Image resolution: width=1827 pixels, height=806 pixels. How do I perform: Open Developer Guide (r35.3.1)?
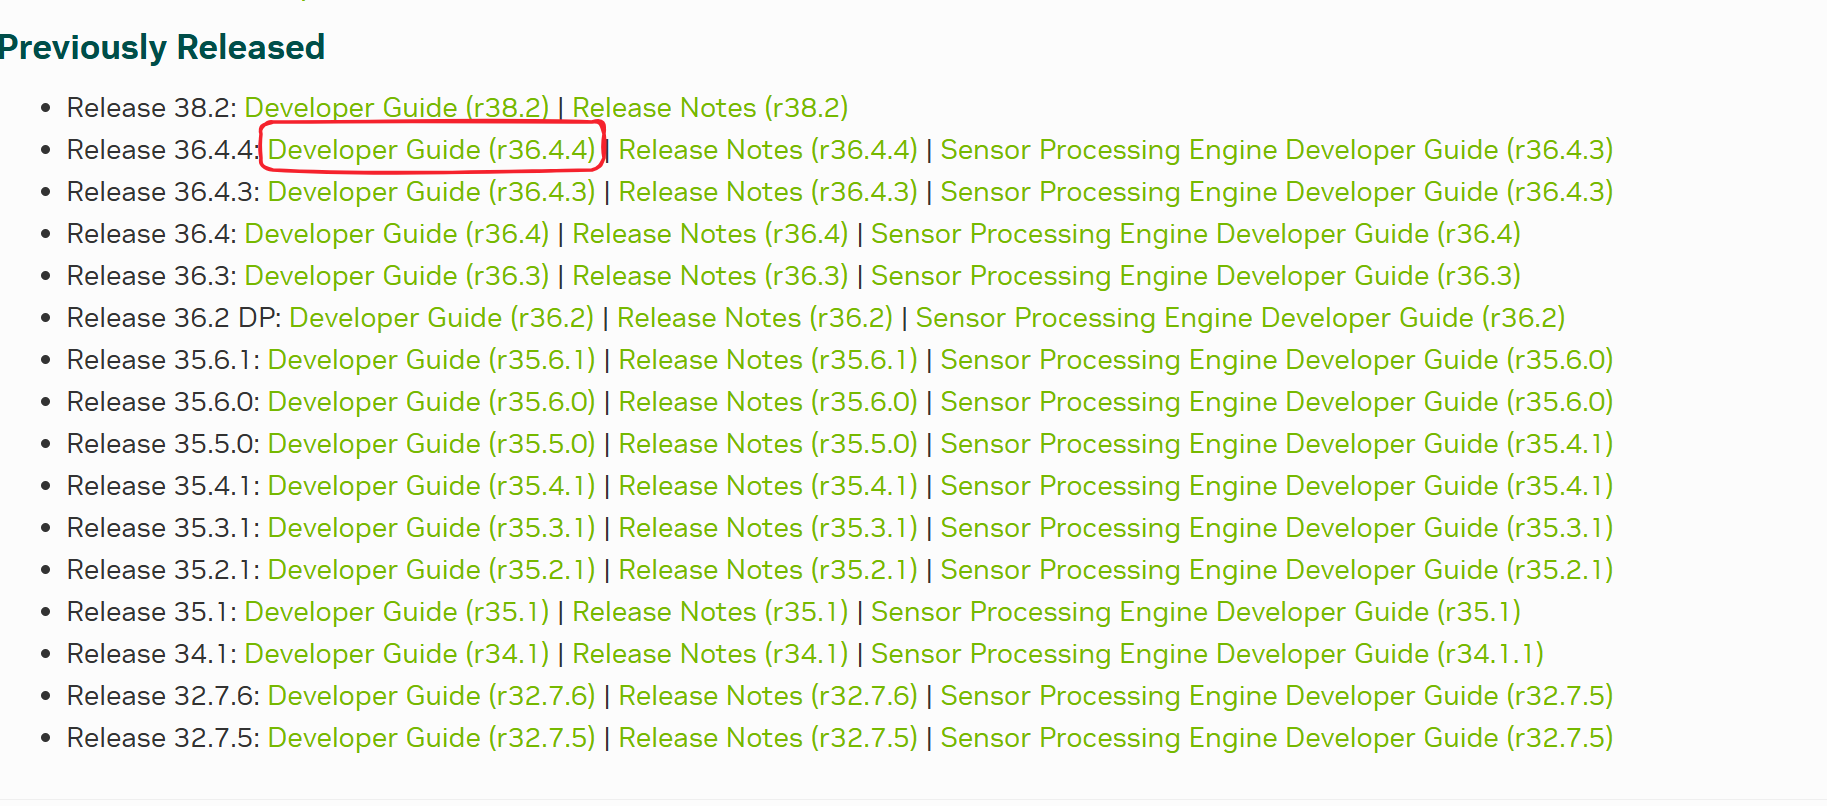click(431, 528)
